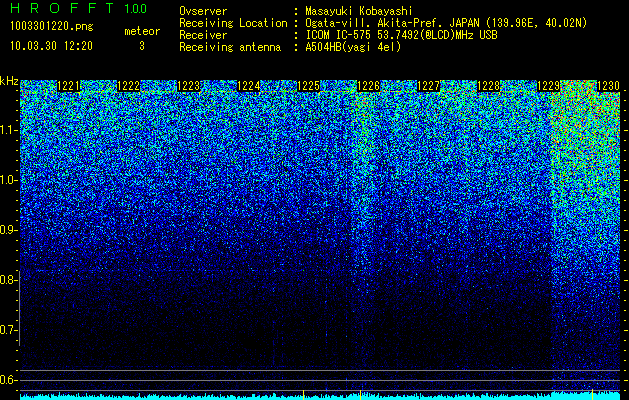The image size is (629, 400).
Task: Click the 1221 time marker label
Action: (x=69, y=86)
